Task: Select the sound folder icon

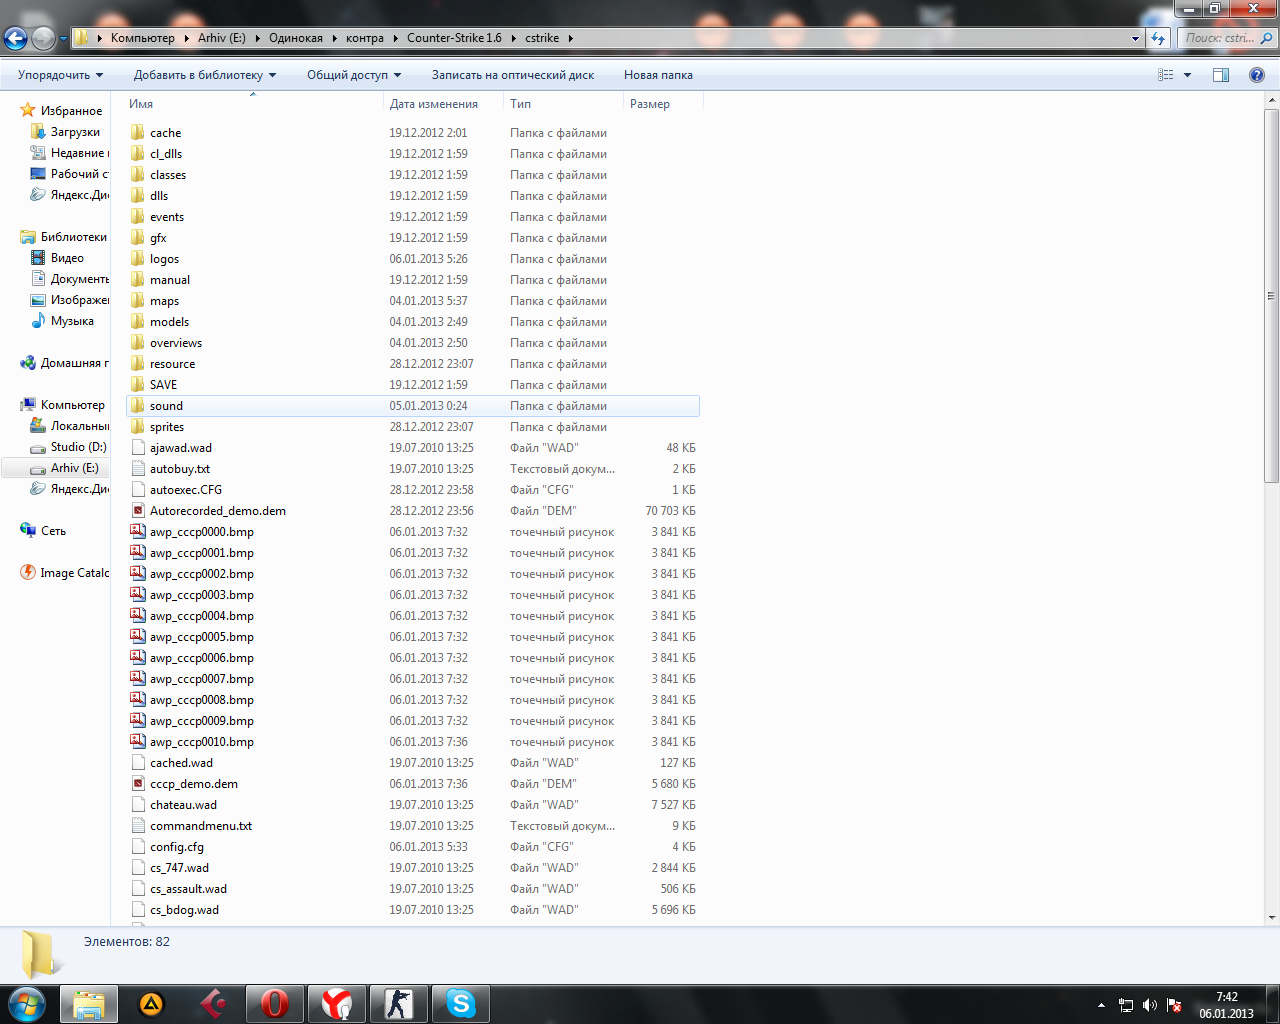Action: pos(138,406)
